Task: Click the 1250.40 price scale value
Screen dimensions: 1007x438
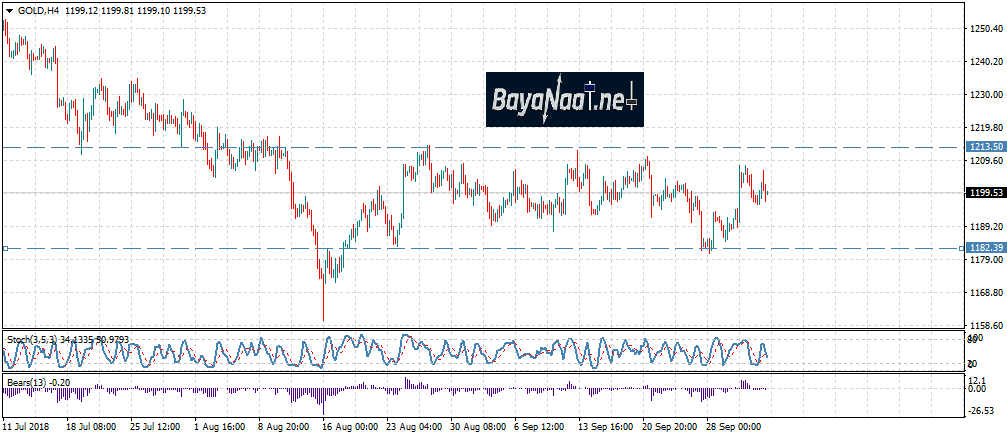Action: (984, 29)
